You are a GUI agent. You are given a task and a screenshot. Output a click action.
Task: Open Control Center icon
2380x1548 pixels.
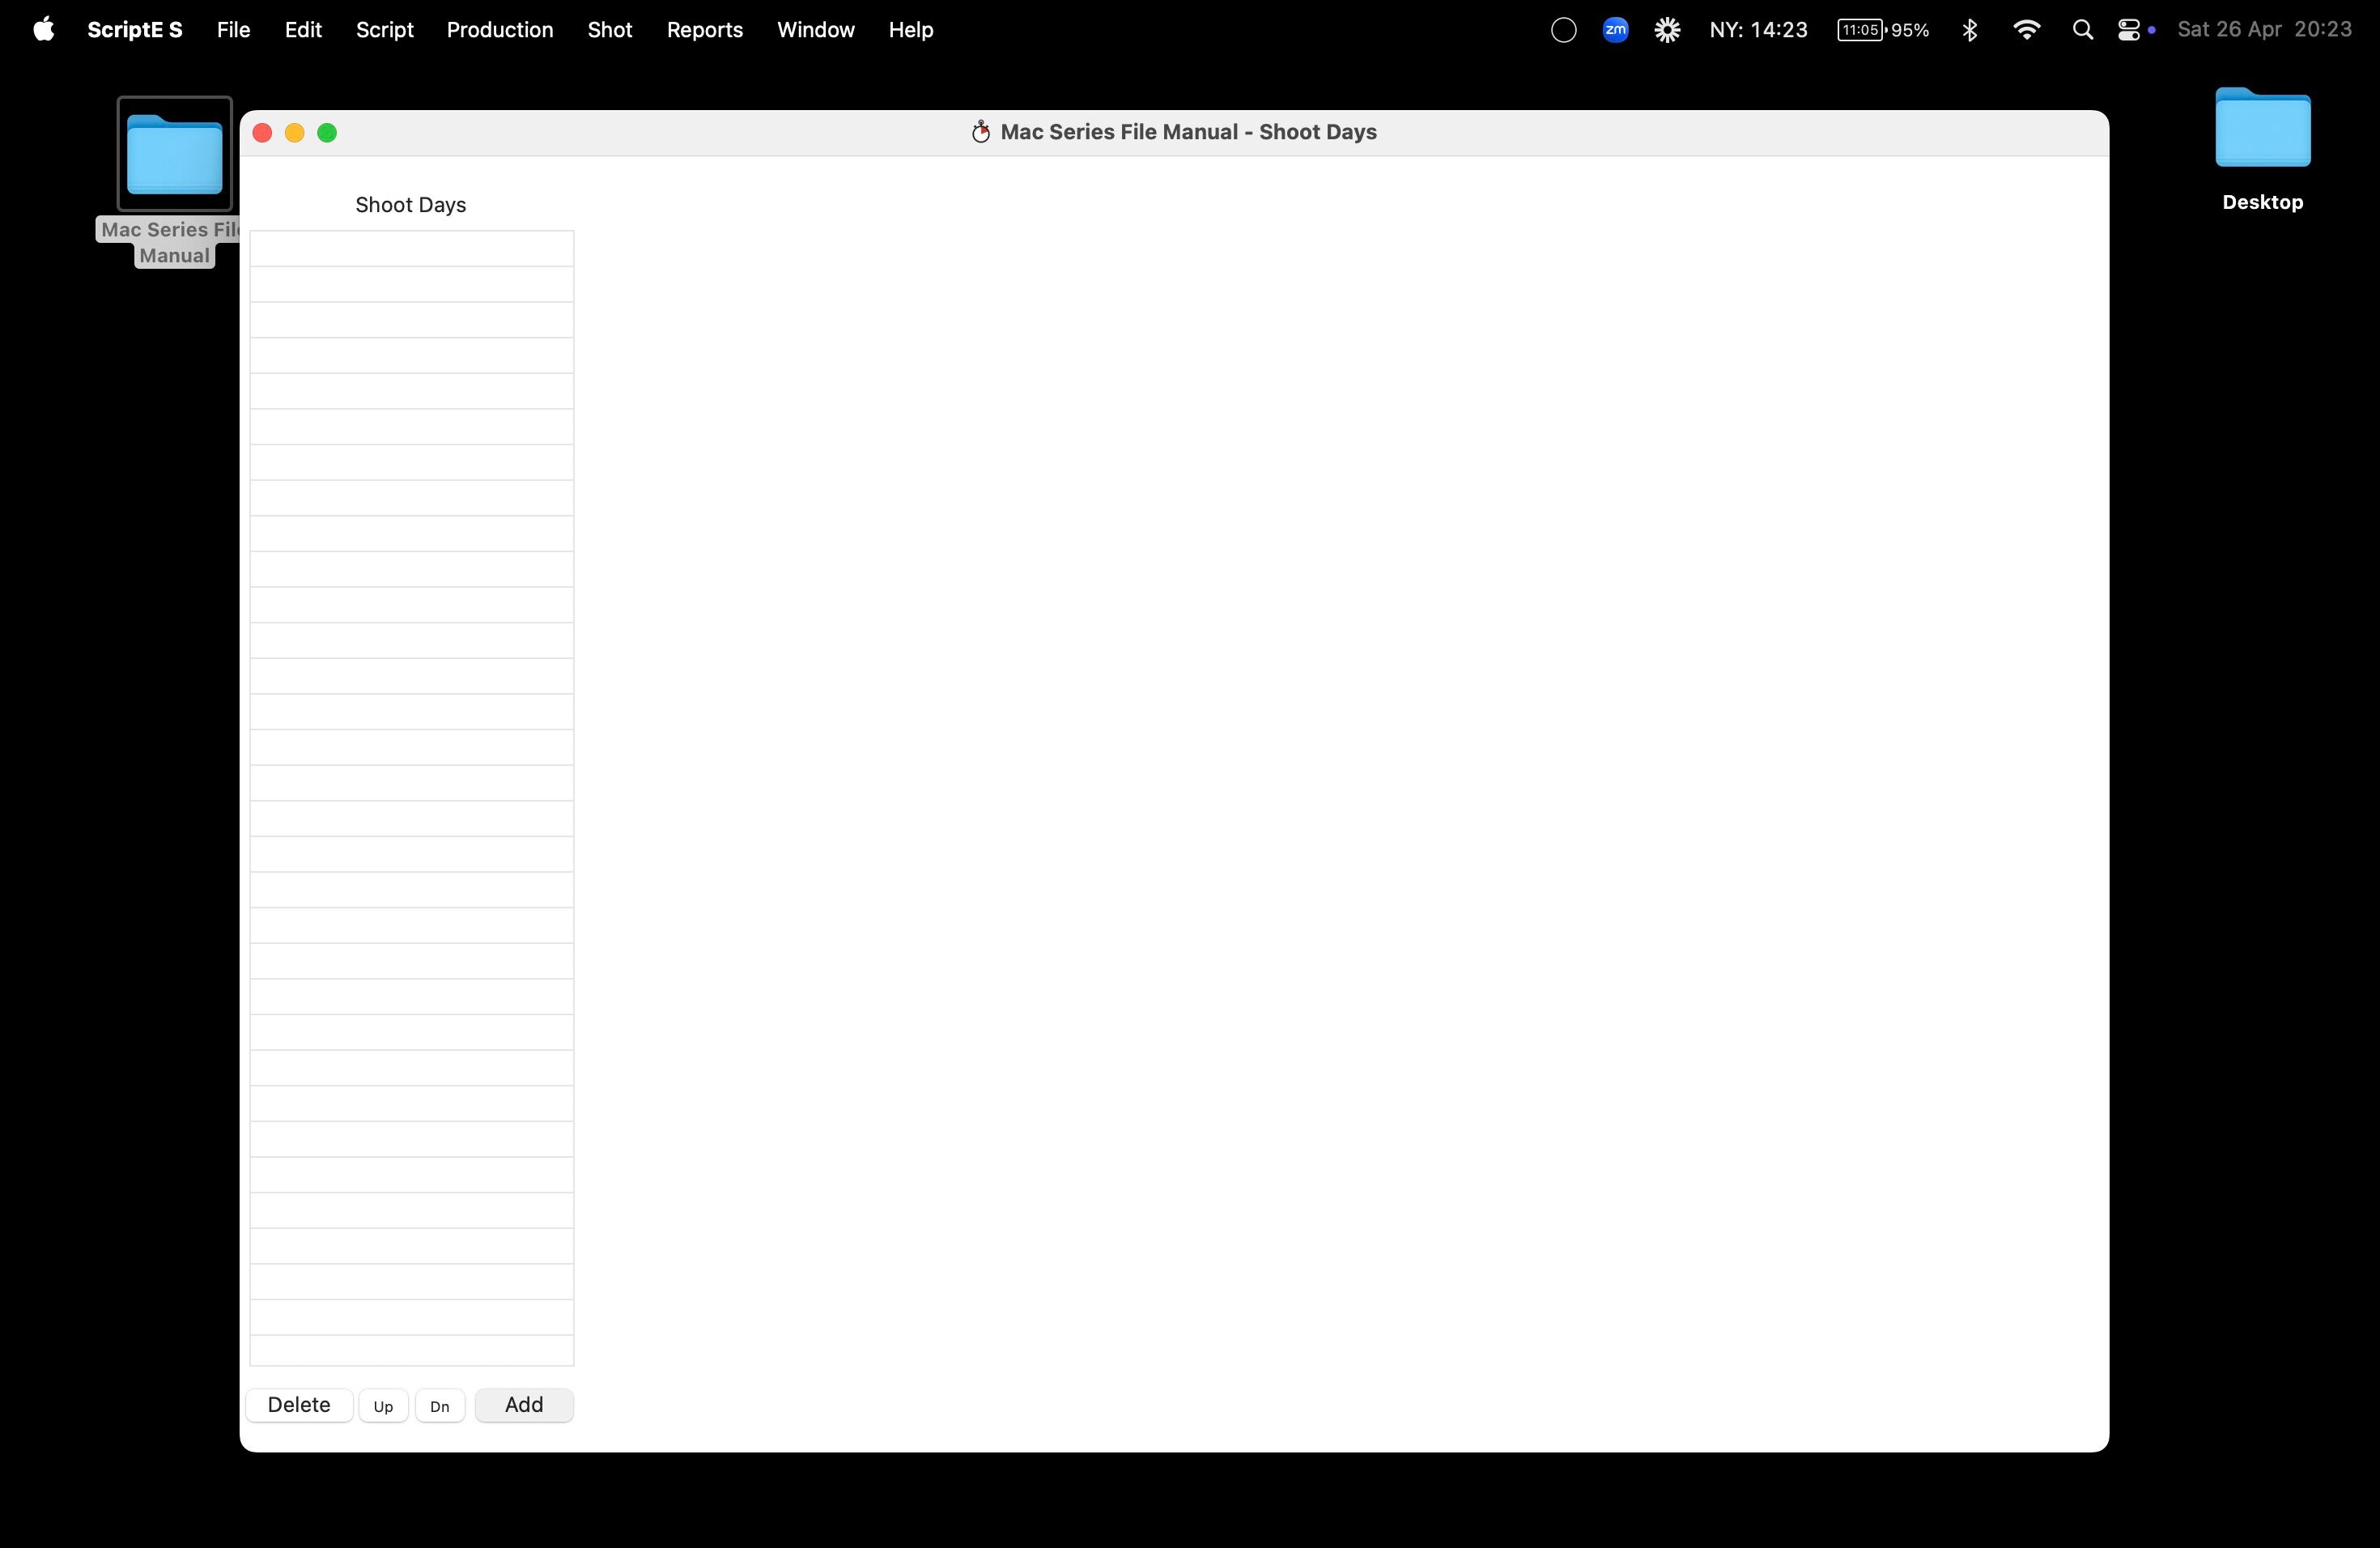[2128, 30]
